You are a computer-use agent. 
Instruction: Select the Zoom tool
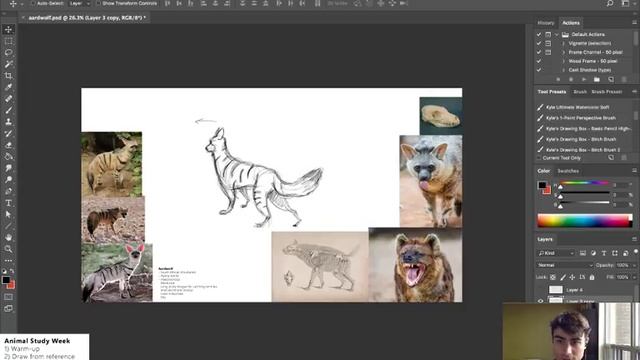pyautogui.click(x=8, y=249)
